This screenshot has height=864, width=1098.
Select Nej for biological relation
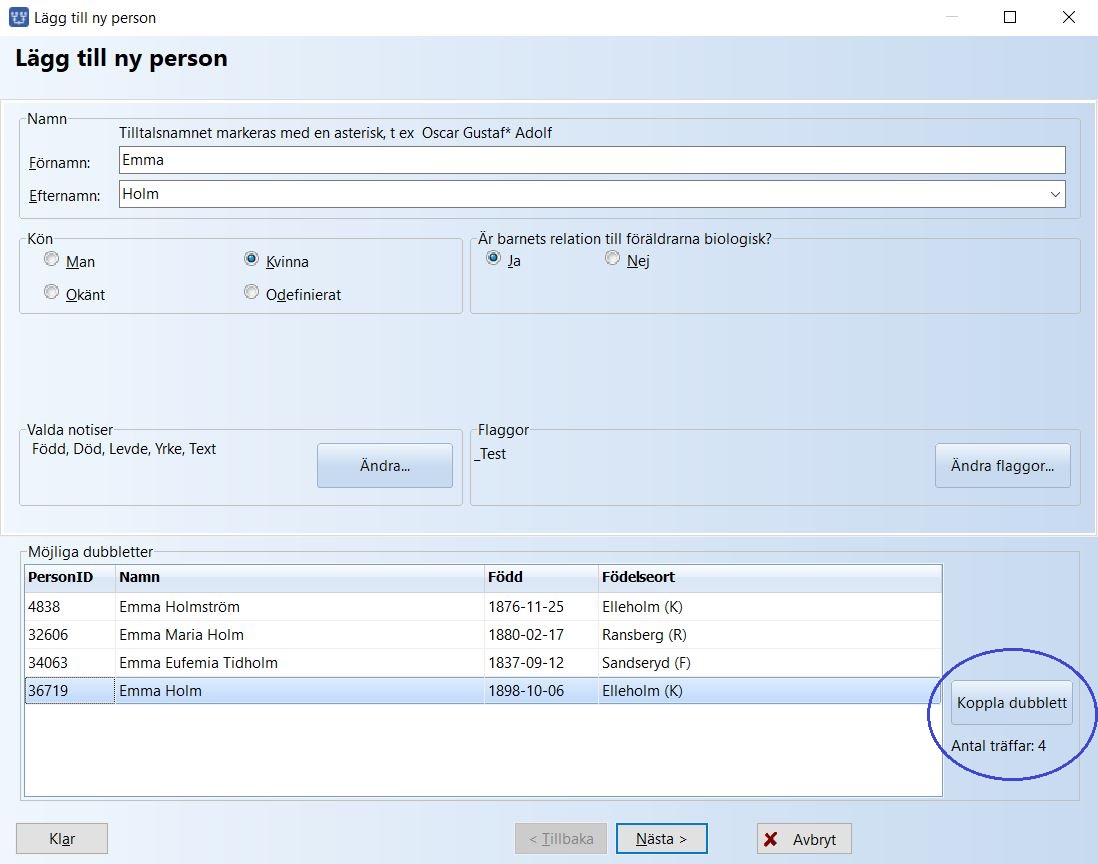tap(613, 258)
